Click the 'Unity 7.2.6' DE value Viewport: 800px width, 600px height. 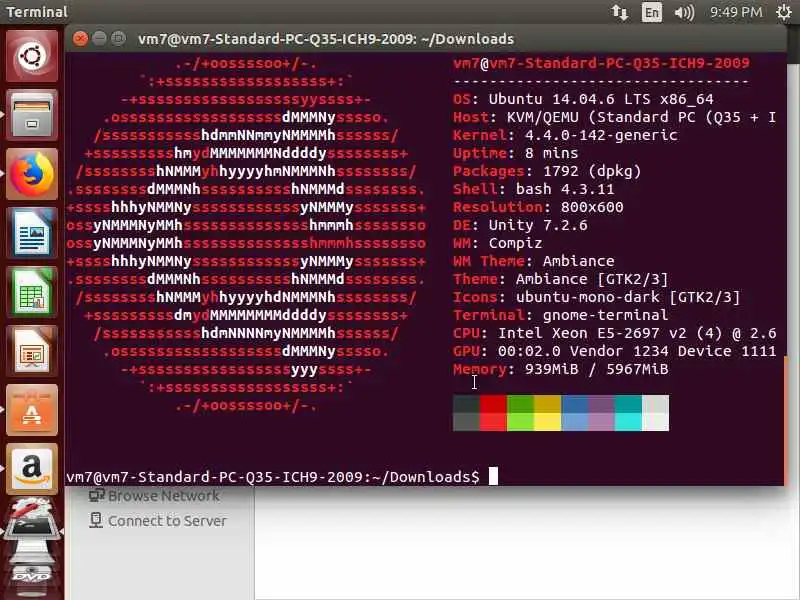(x=538, y=225)
